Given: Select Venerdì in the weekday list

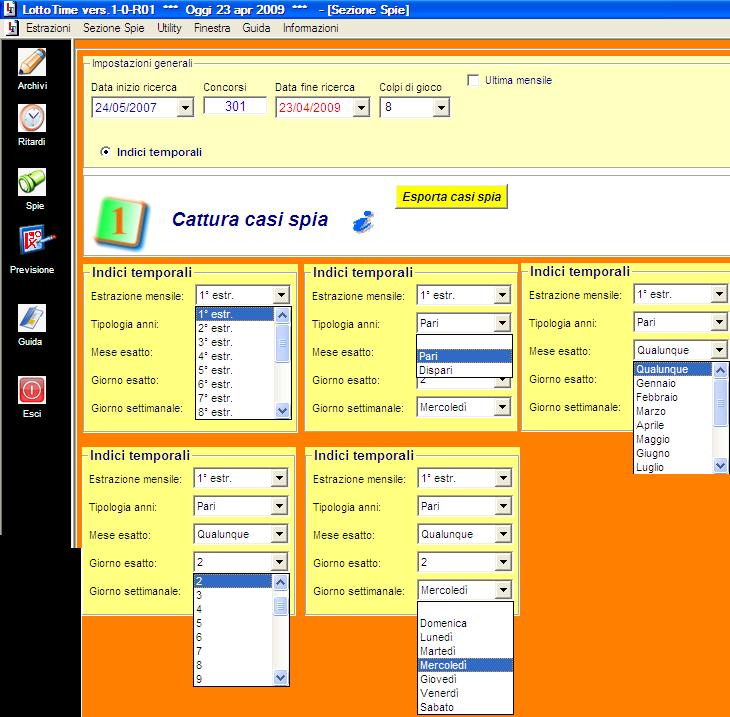Looking at the screenshot, I should [x=465, y=693].
